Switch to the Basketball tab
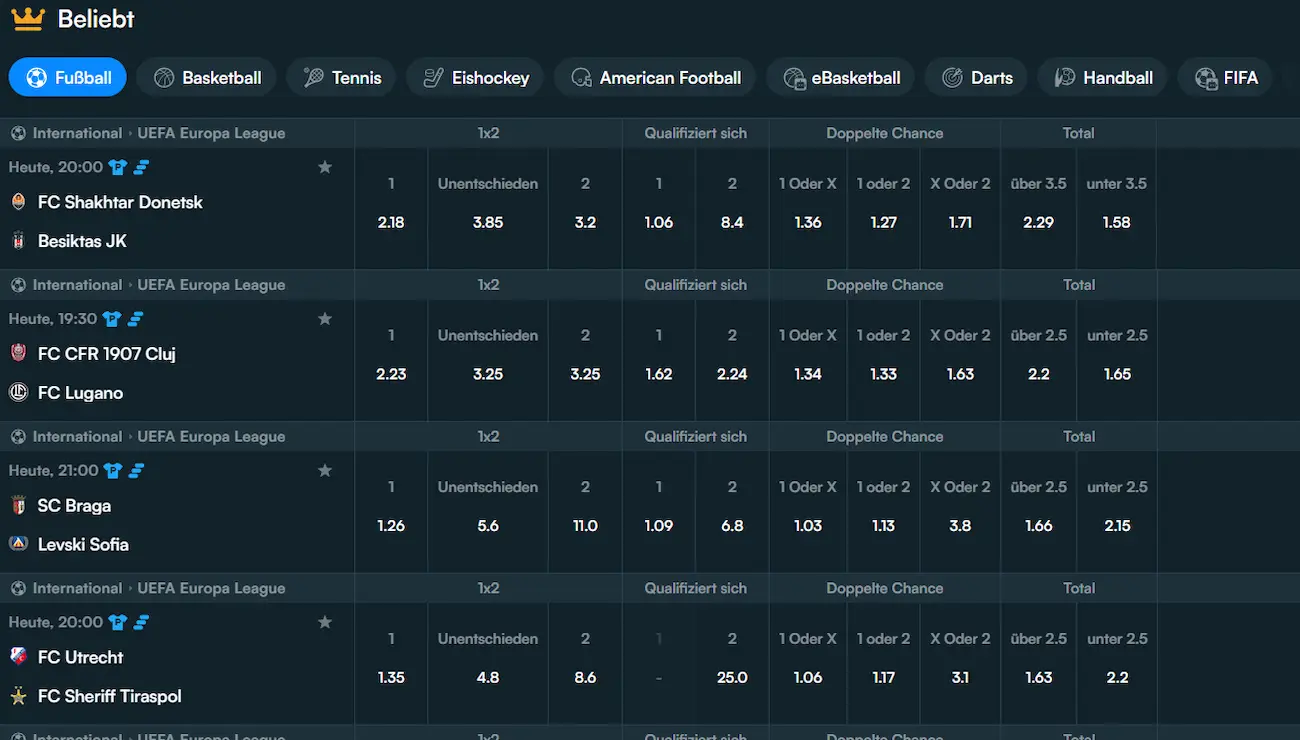This screenshot has height=740, width=1300. click(x=207, y=77)
